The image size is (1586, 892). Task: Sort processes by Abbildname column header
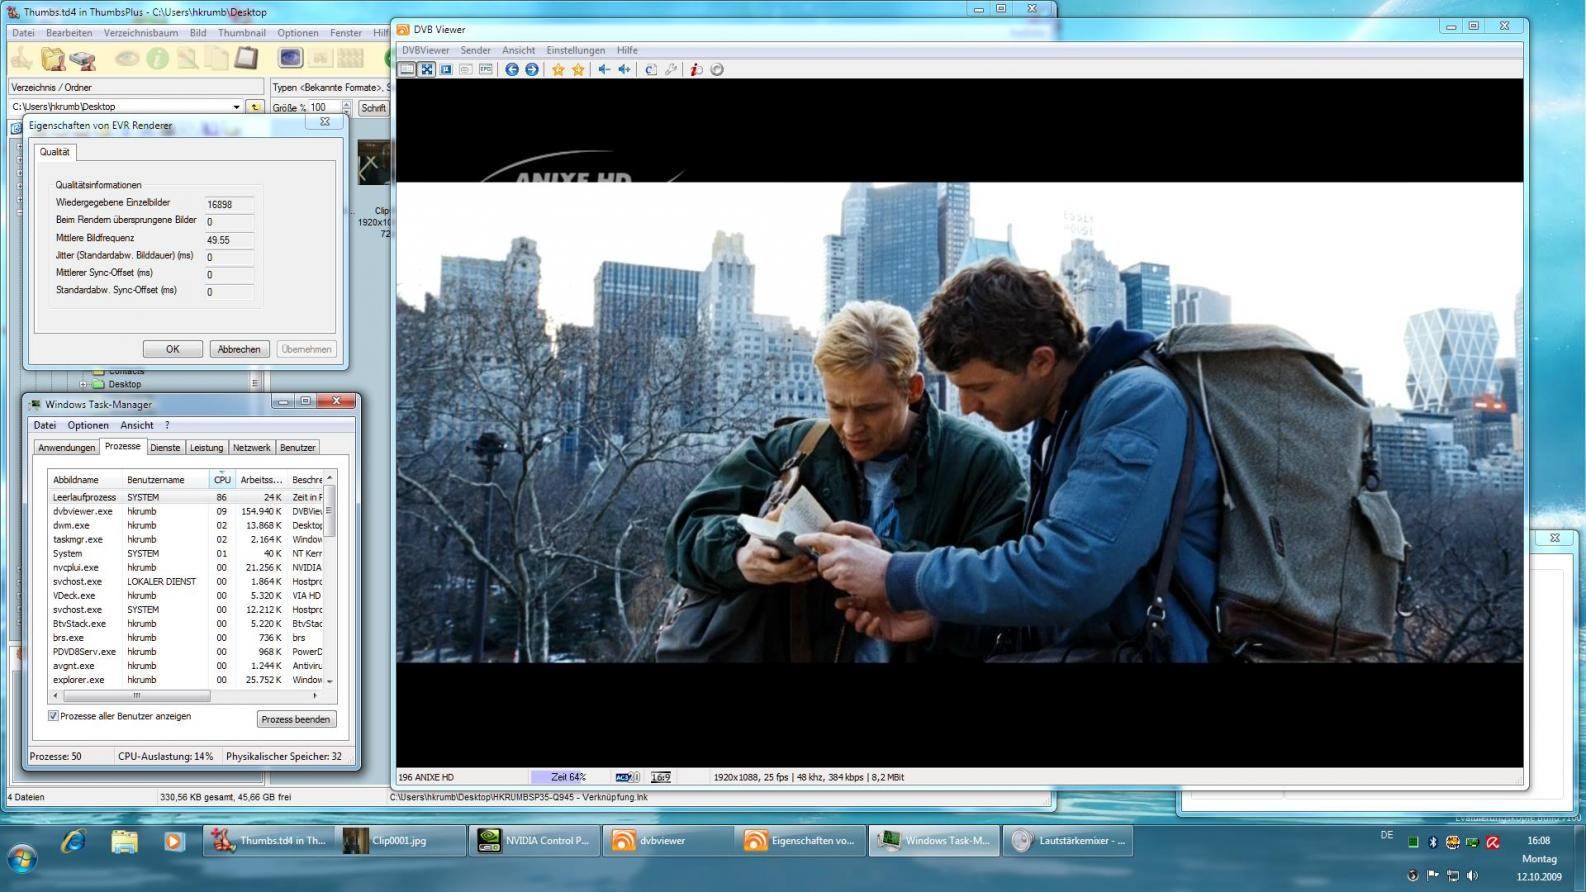(x=86, y=480)
